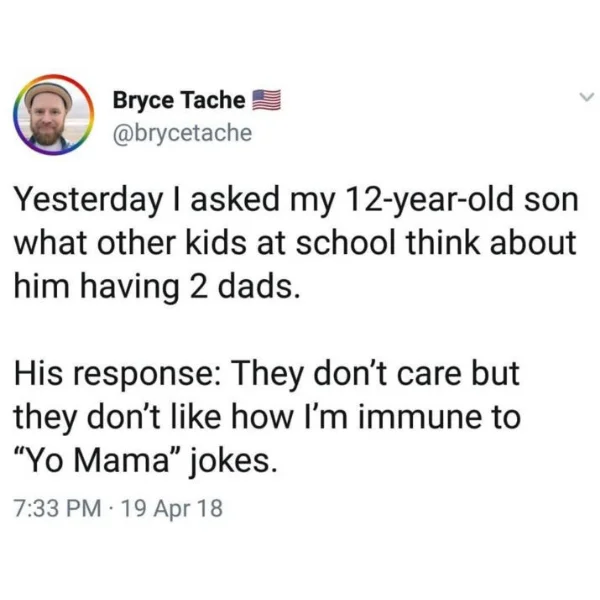Visit the @brycetache handle
The width and height of the screenshot is (600, 600).
[183, 133]
